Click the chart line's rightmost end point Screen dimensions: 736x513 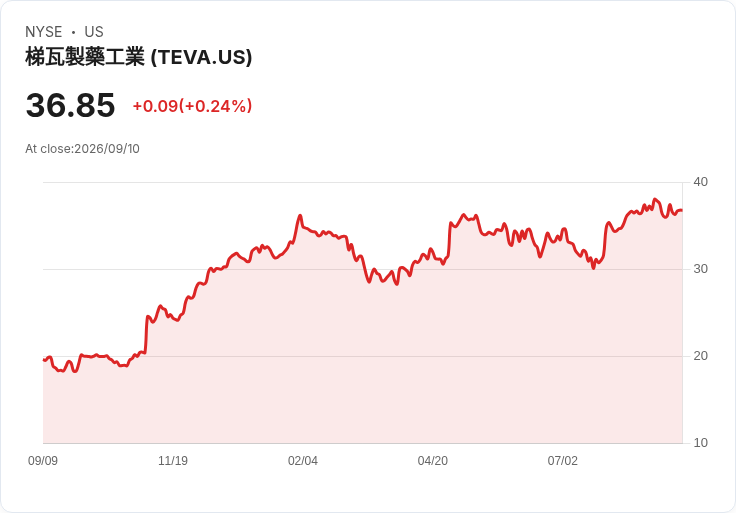click(682, 210)
